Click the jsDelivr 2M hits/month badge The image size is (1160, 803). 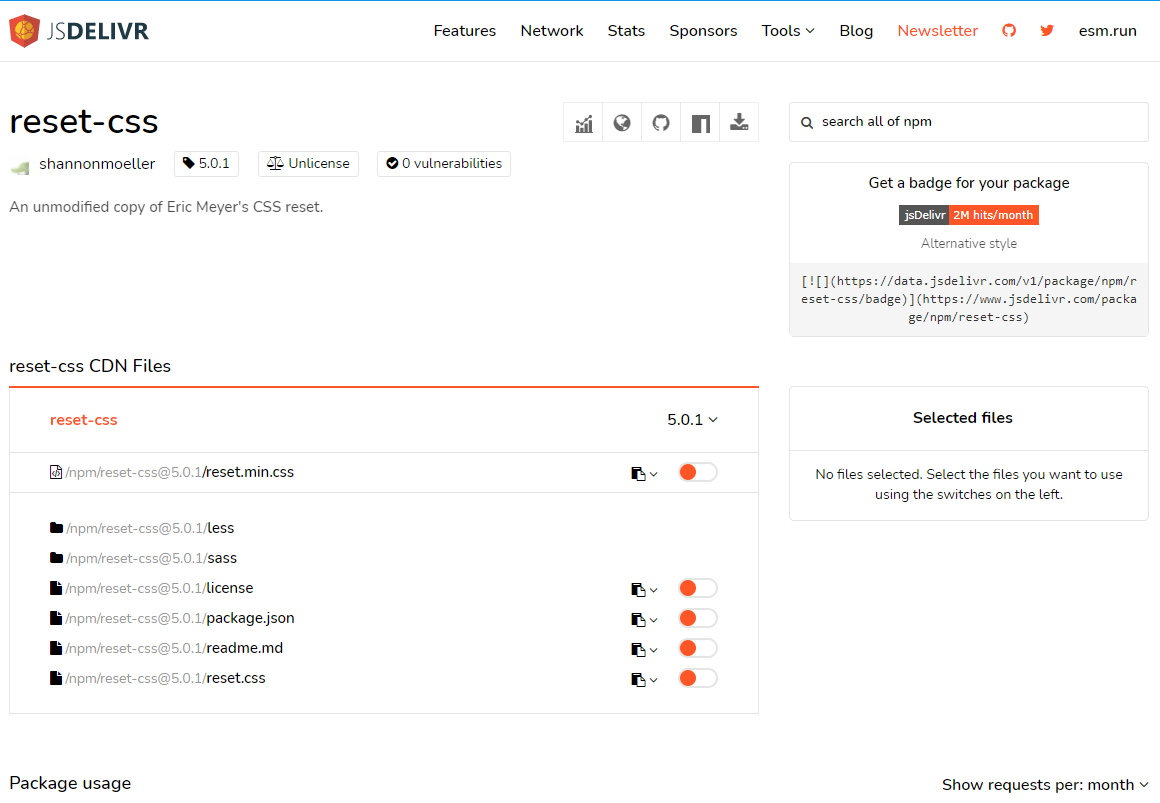point(969,215)
